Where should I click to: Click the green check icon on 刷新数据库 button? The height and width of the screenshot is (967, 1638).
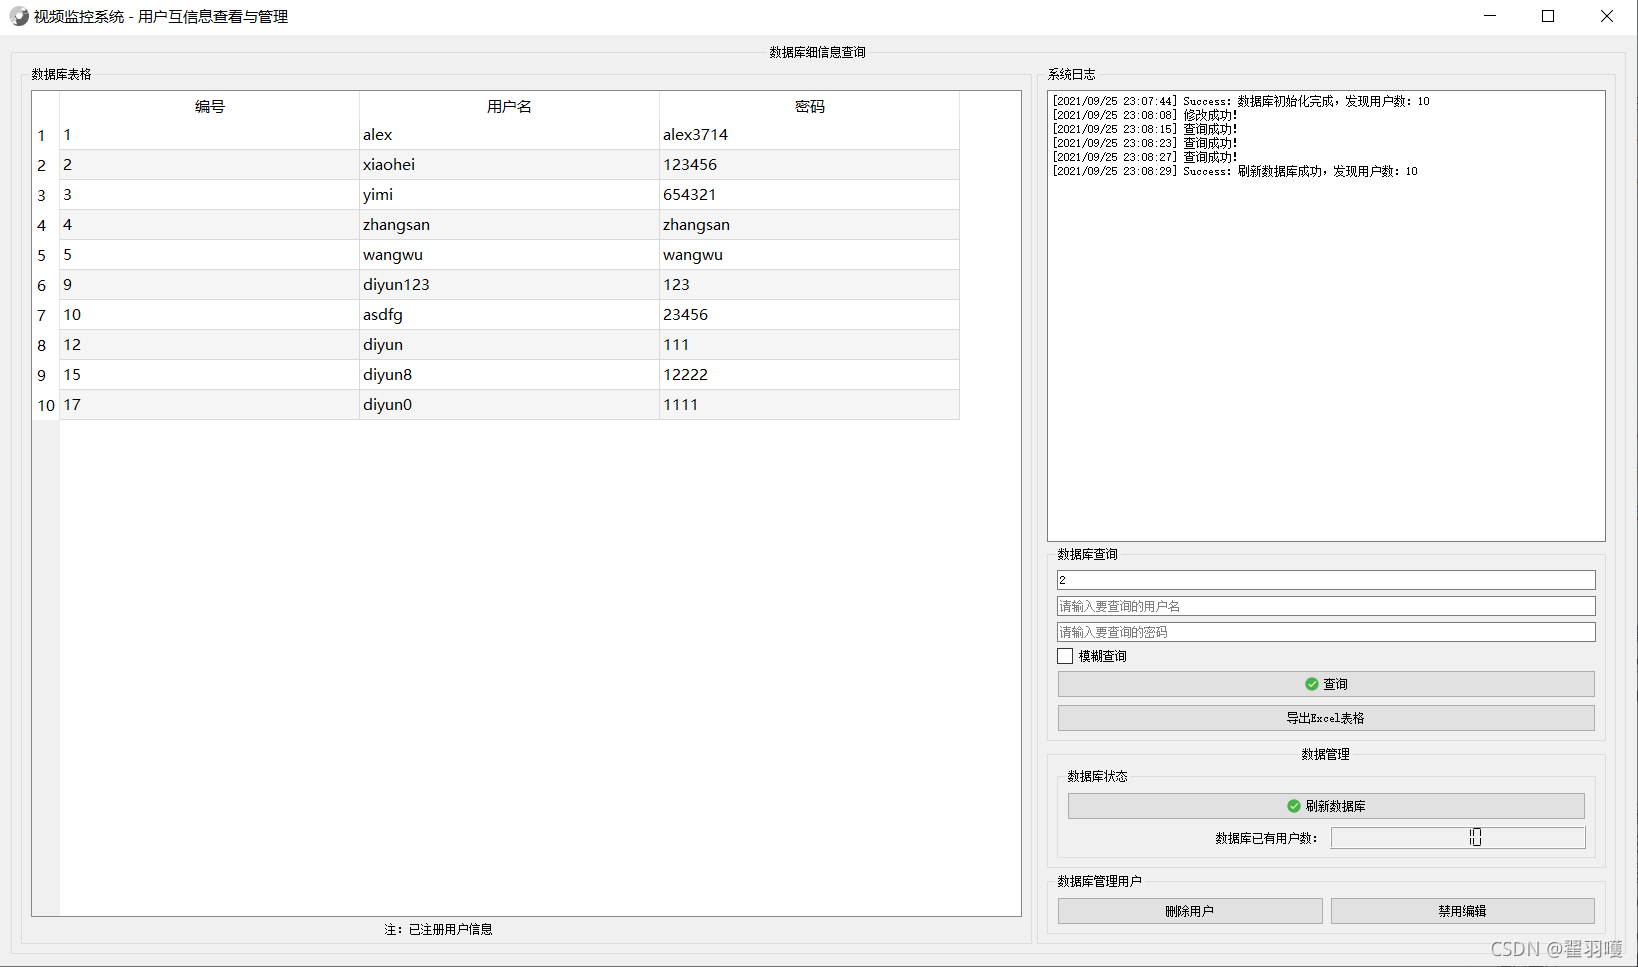[x=1294, y=806]
